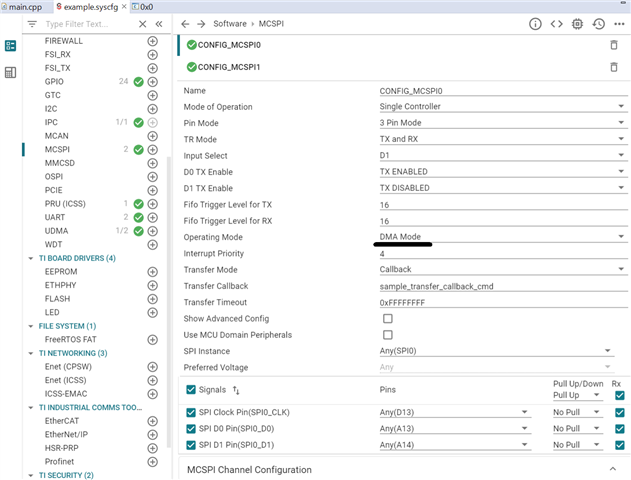Switch to main.cpp tab

(22, 6)
